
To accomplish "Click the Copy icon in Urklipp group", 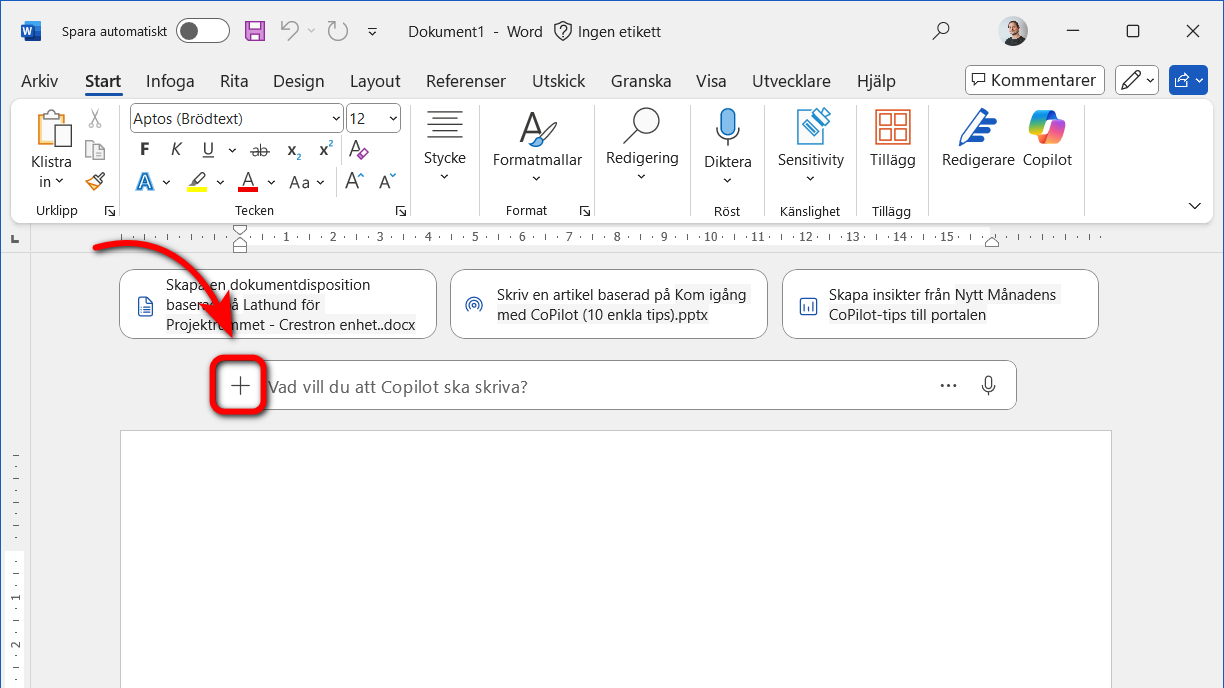I will tap(95, 150).
